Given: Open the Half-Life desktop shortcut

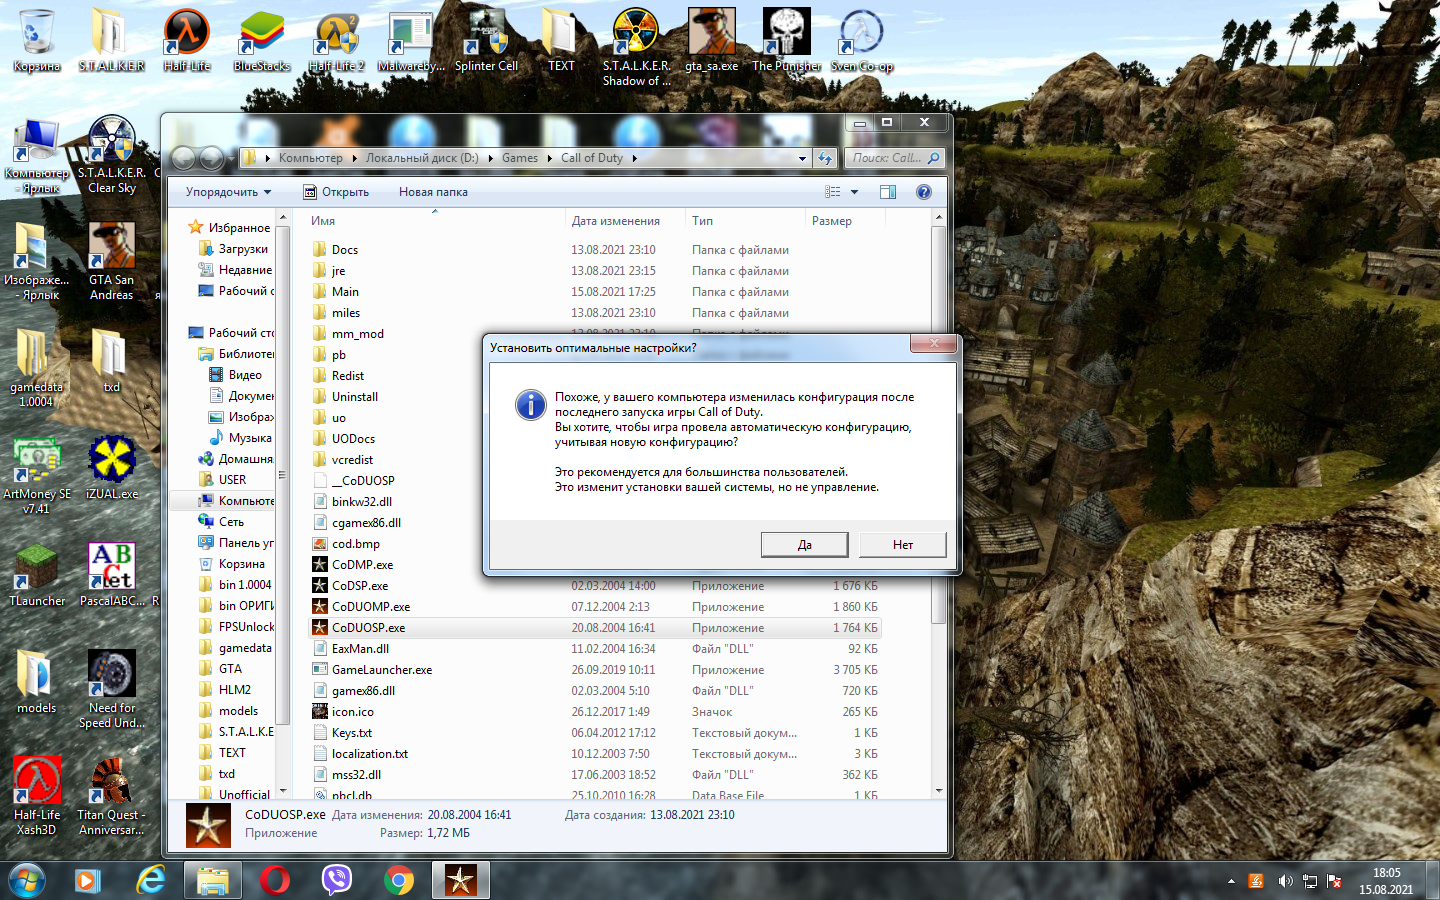Looking at the screenshot, I should 187,41.
